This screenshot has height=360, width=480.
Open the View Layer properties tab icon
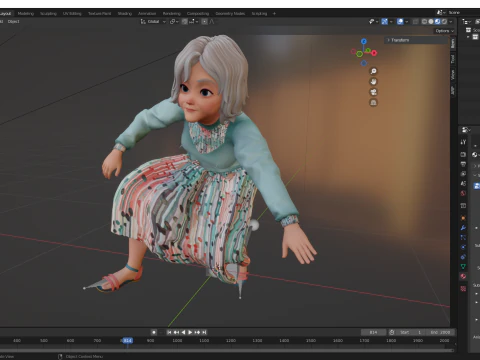pos(463,174)
